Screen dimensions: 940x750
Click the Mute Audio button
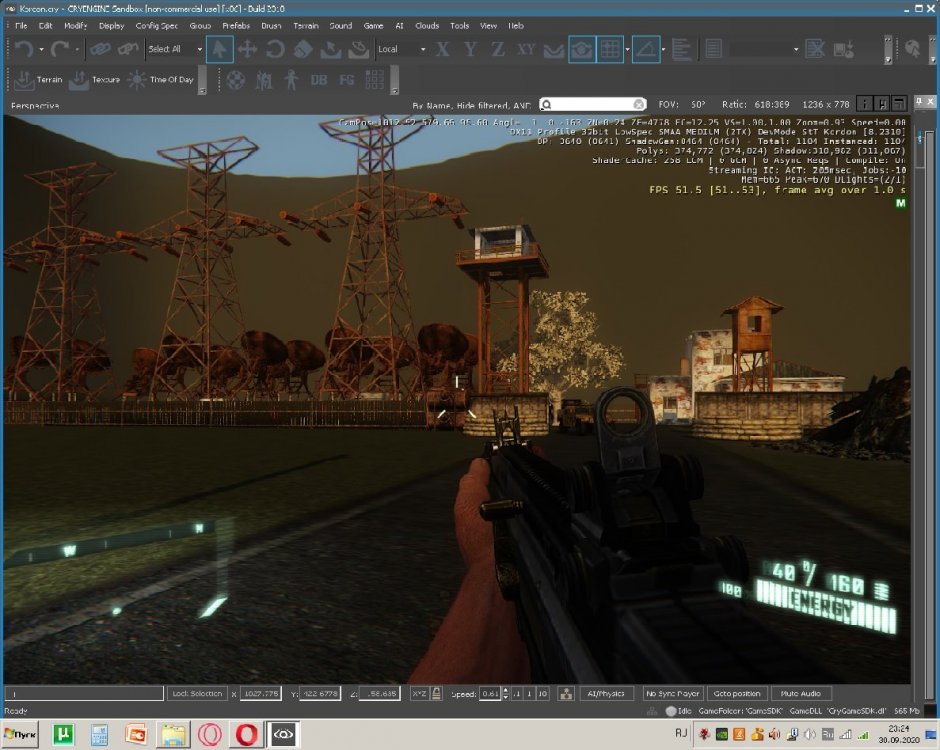pyautogui.click(x=800, y=694)
